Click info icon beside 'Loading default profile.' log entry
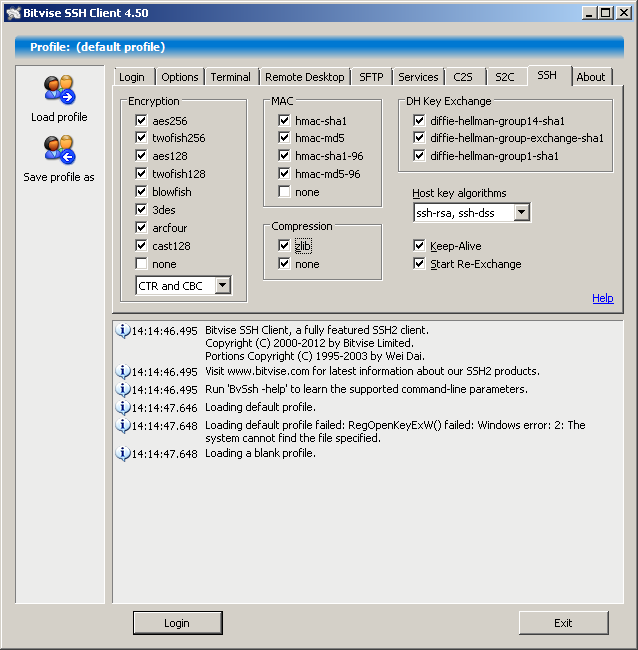The height and width of the screenshot is (650, 638). tap(123, 407)
